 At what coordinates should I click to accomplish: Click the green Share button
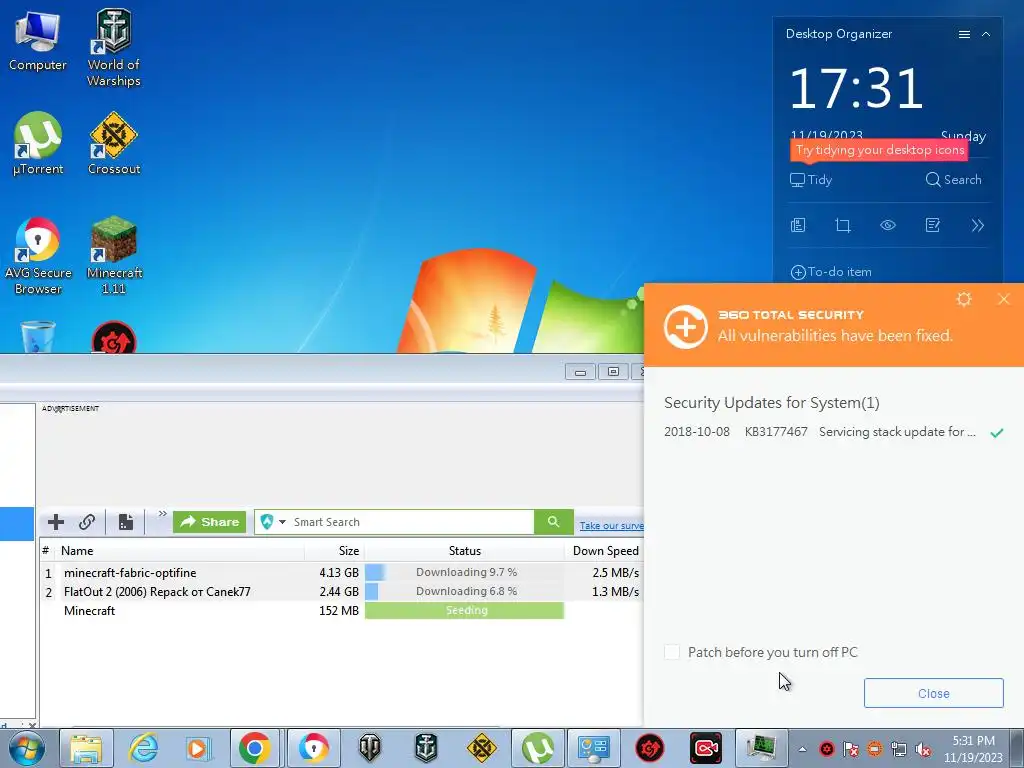click(x=210, y=522)
